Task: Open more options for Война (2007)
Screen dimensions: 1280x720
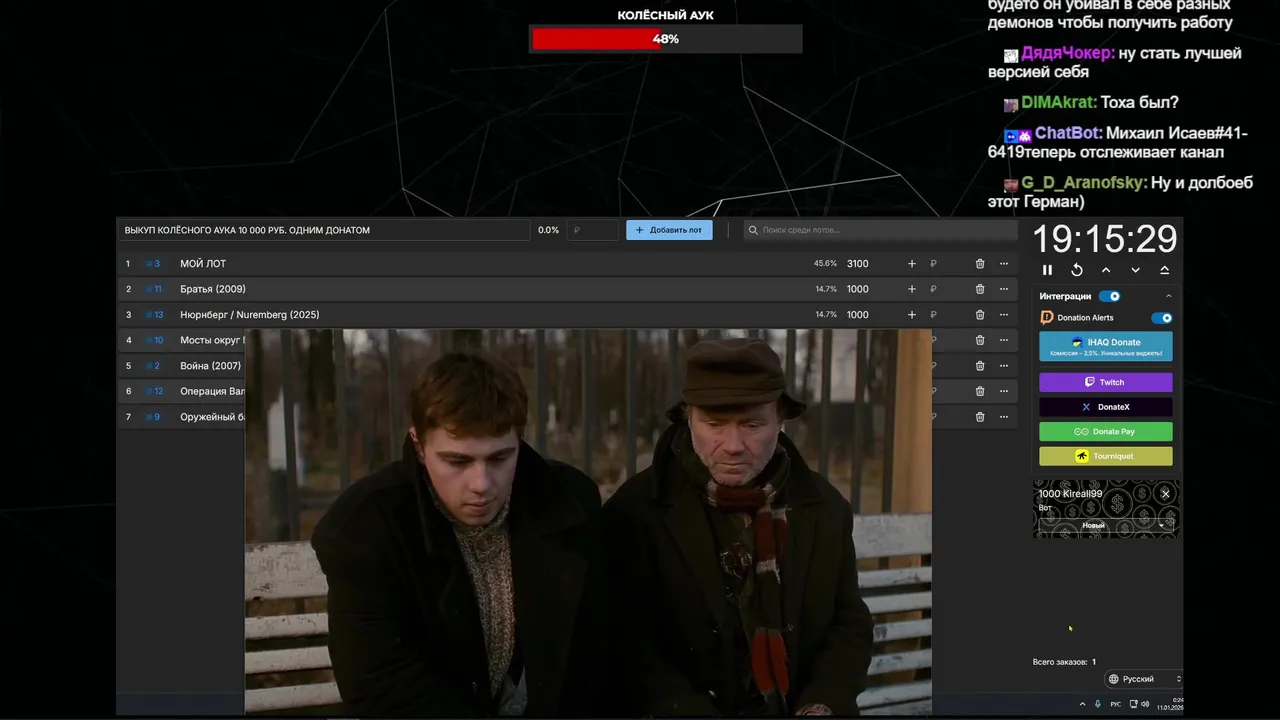Action: (1004, 366)
